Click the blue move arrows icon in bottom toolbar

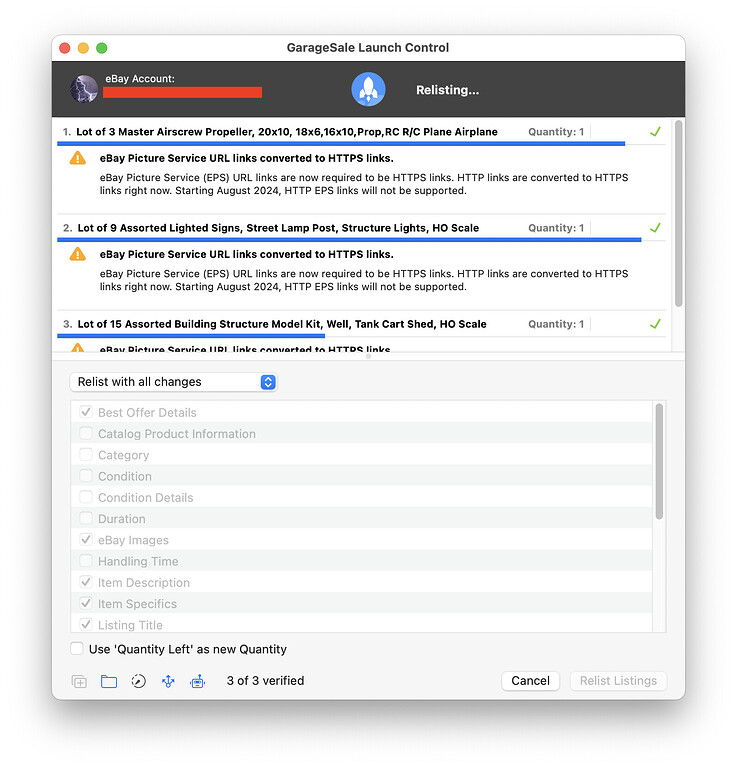(x=168, y=681)
